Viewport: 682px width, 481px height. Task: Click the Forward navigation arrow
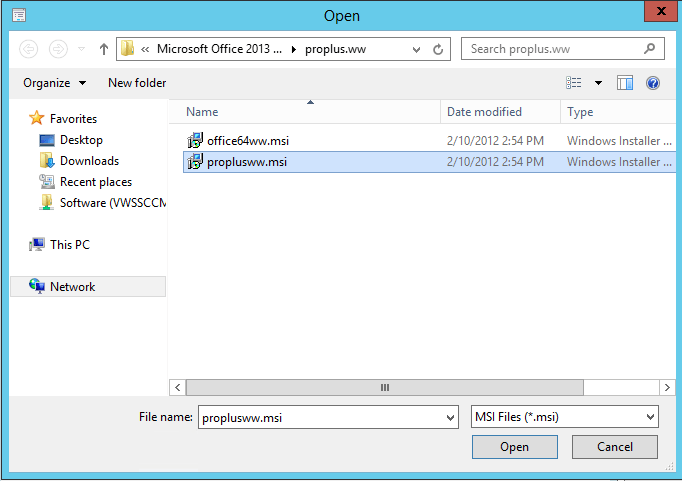coord(58,49)
